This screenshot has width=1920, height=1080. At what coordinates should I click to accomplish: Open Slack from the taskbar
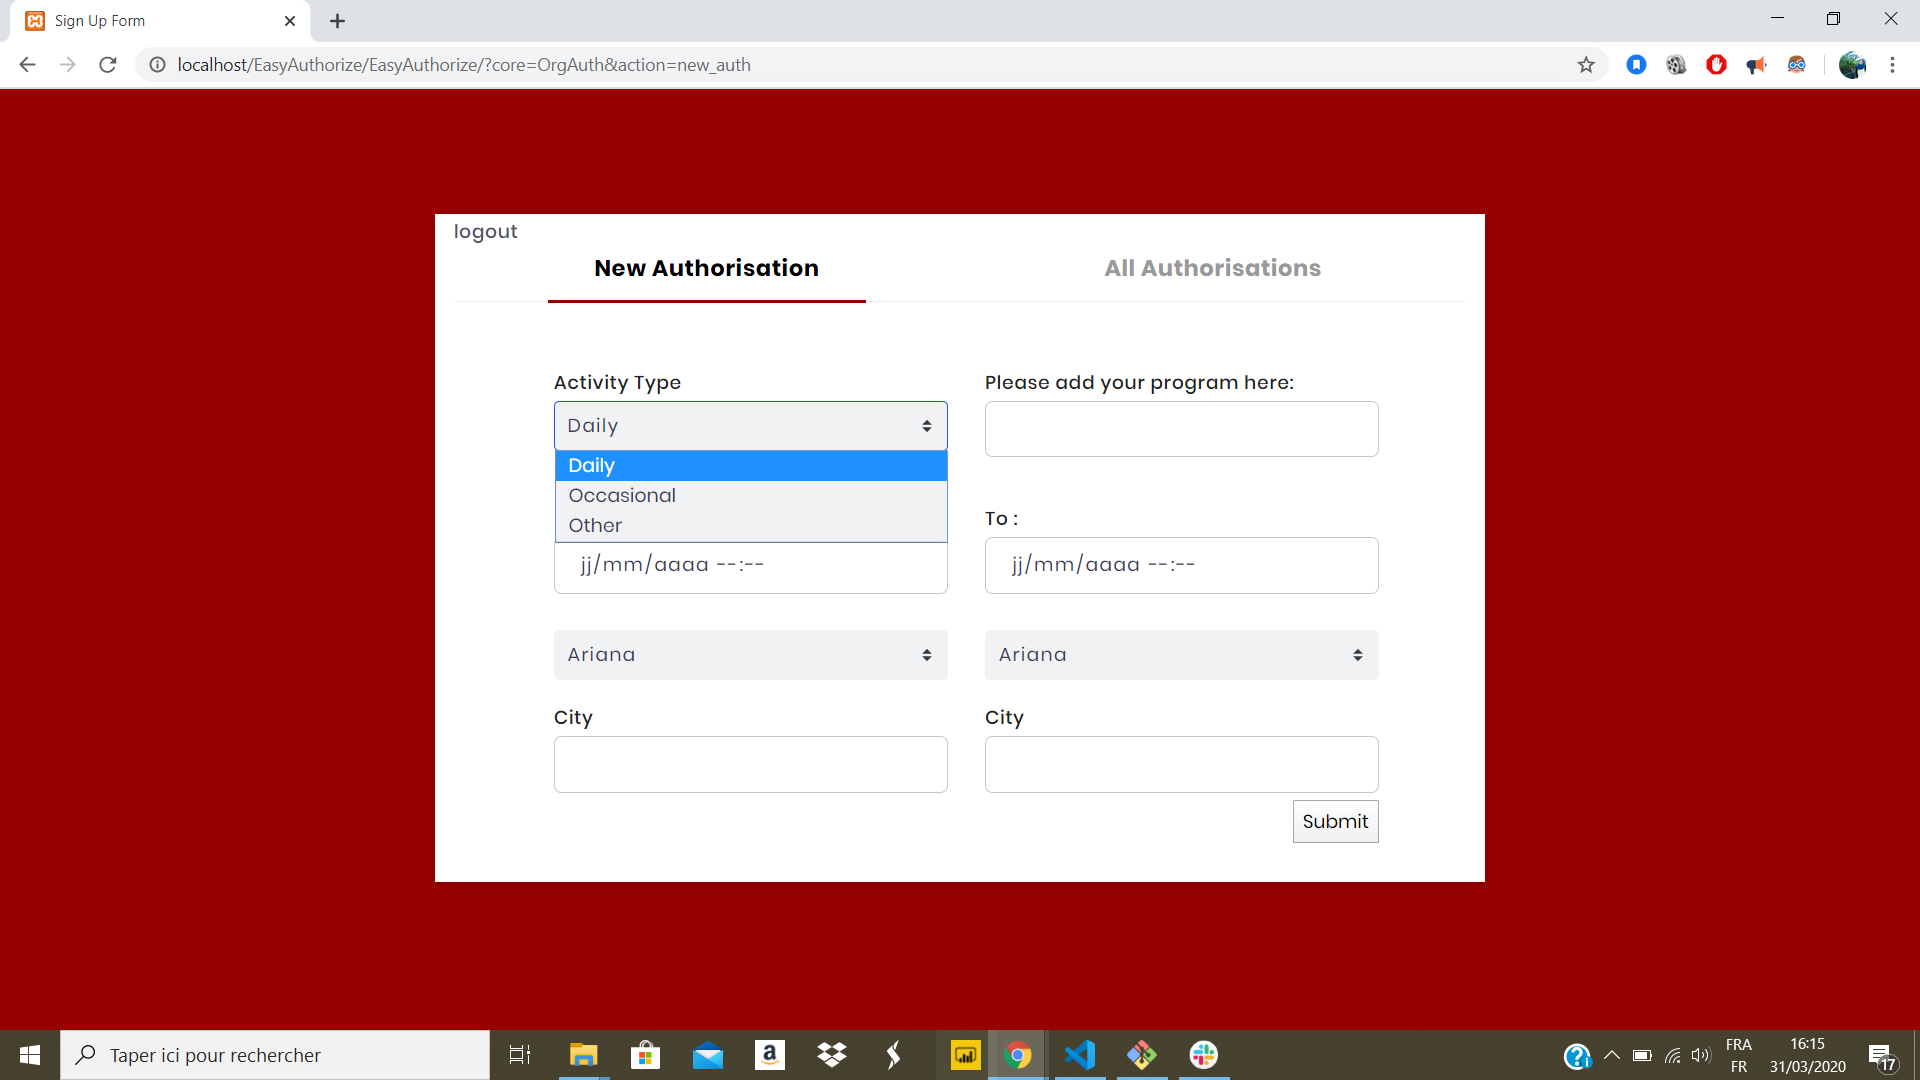[x=1203, y=1055]
